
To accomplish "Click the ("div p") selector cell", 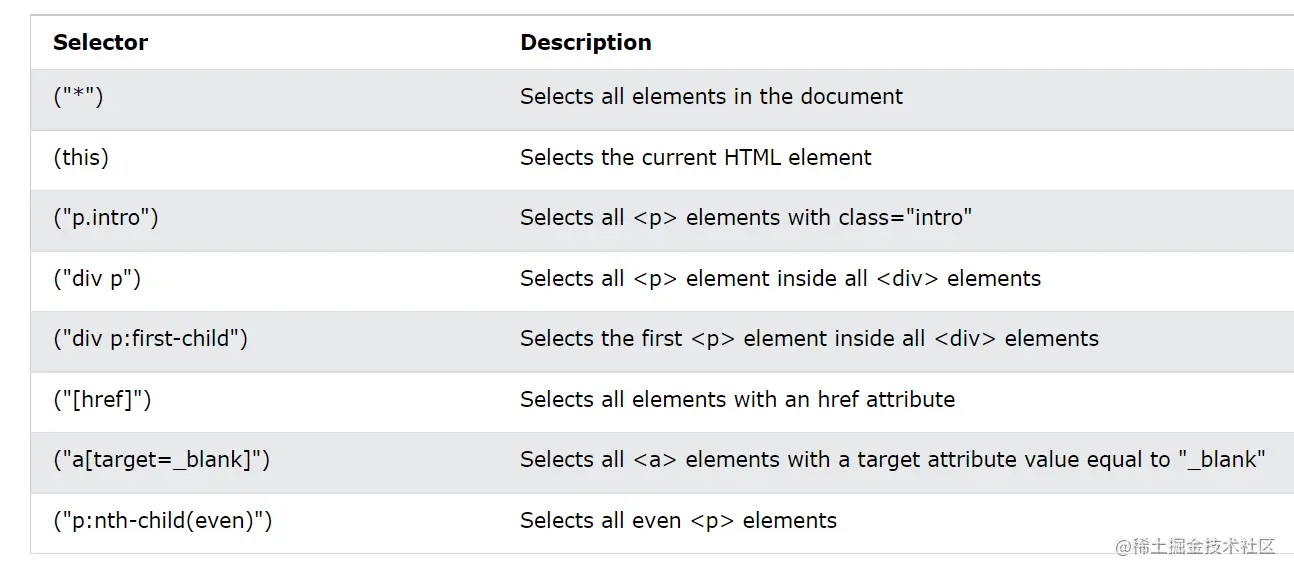I will point(97,279).
